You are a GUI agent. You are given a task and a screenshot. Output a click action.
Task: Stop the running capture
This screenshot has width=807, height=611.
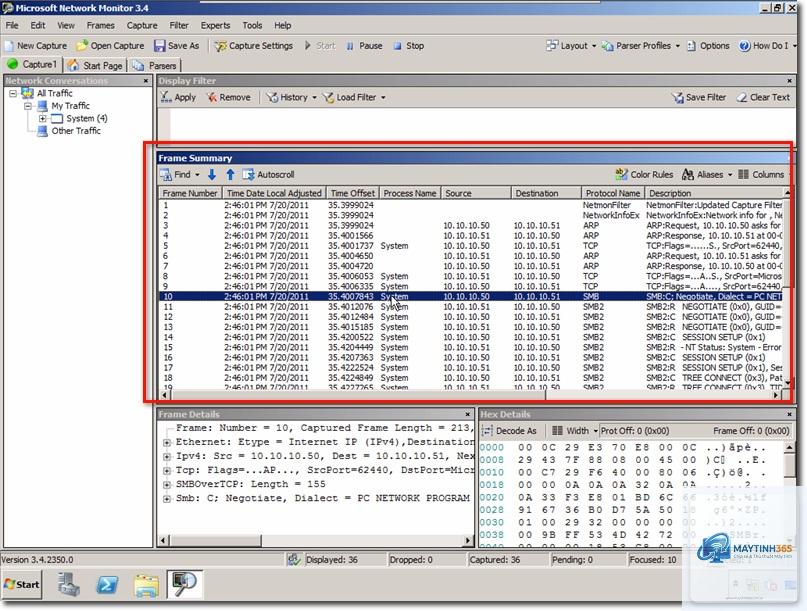(x=409, y=46)
